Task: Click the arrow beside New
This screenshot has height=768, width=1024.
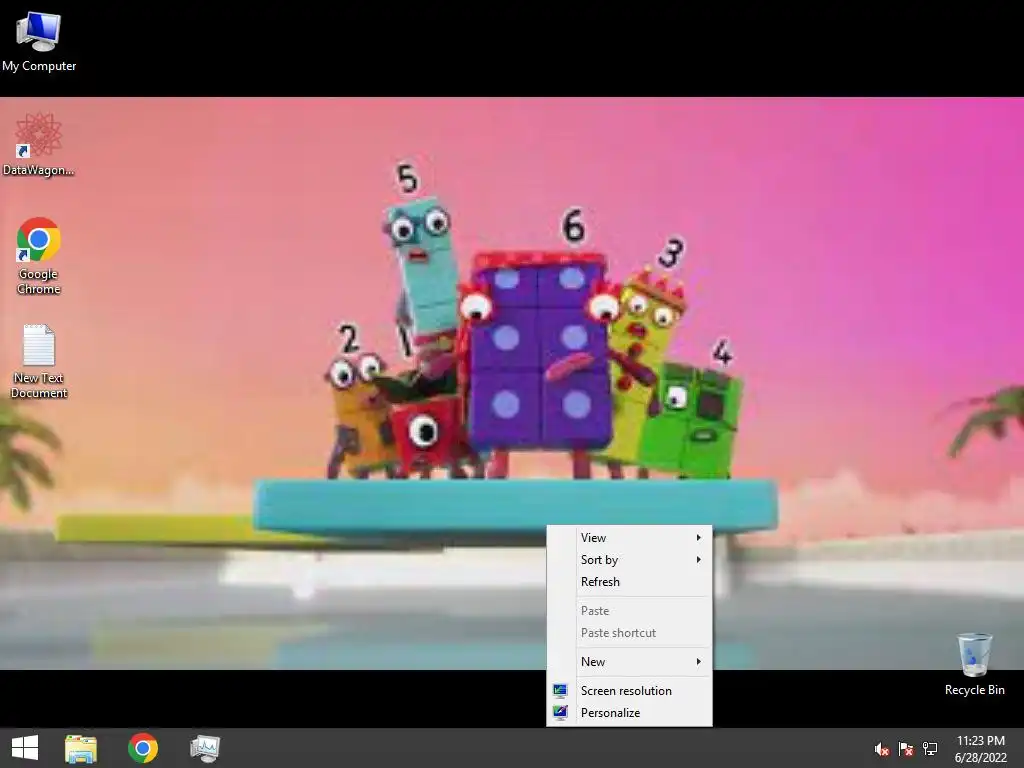Action: [699, 662]
